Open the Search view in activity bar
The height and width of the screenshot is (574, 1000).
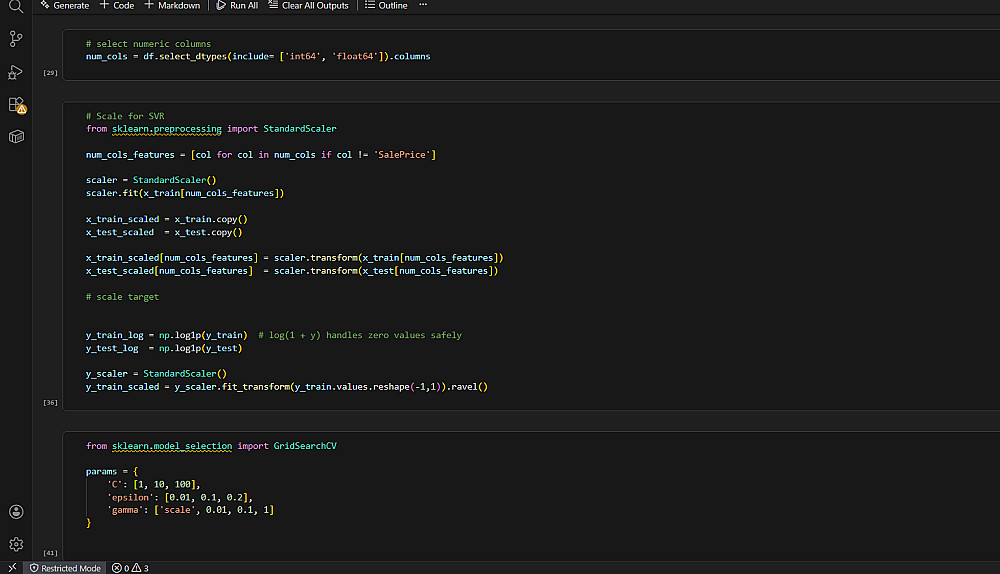[x=16, y=7]
